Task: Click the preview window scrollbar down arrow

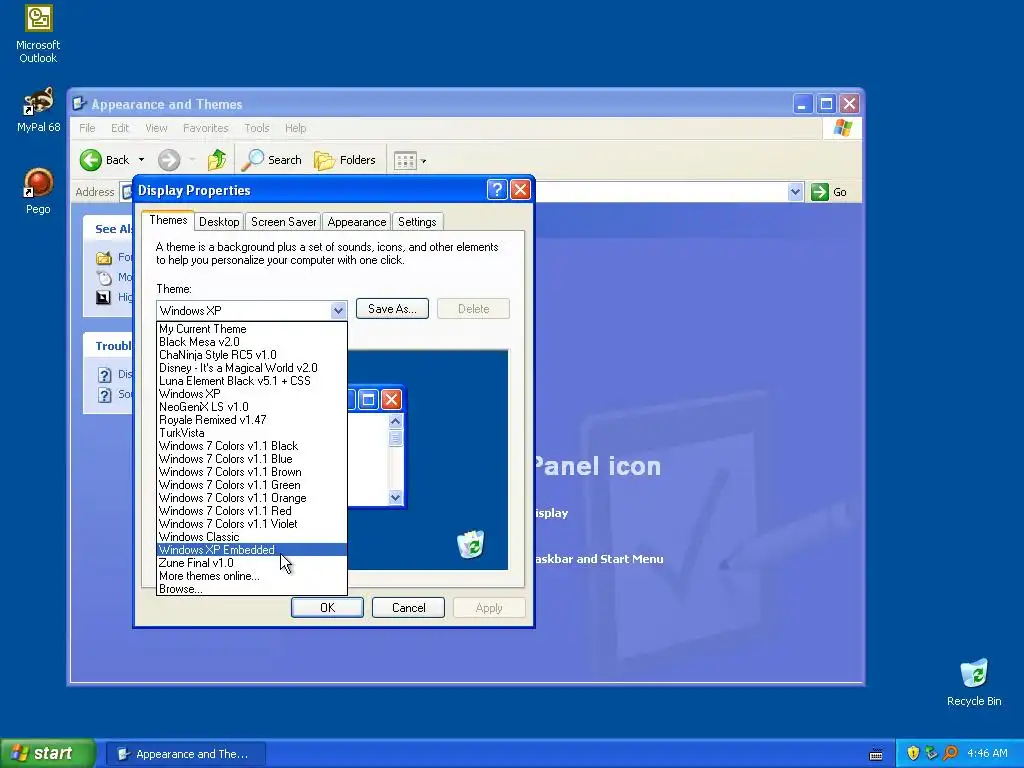Action: (395, 498)
